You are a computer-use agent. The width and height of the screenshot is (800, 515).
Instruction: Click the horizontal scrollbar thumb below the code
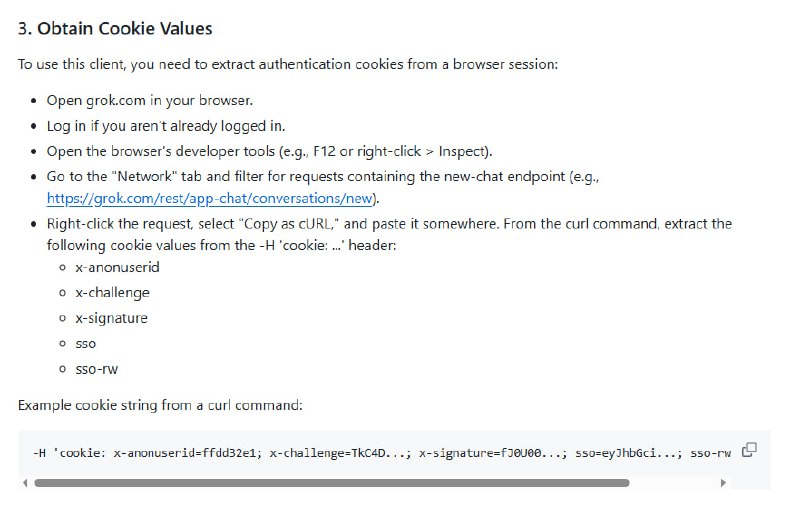[330, 483]
